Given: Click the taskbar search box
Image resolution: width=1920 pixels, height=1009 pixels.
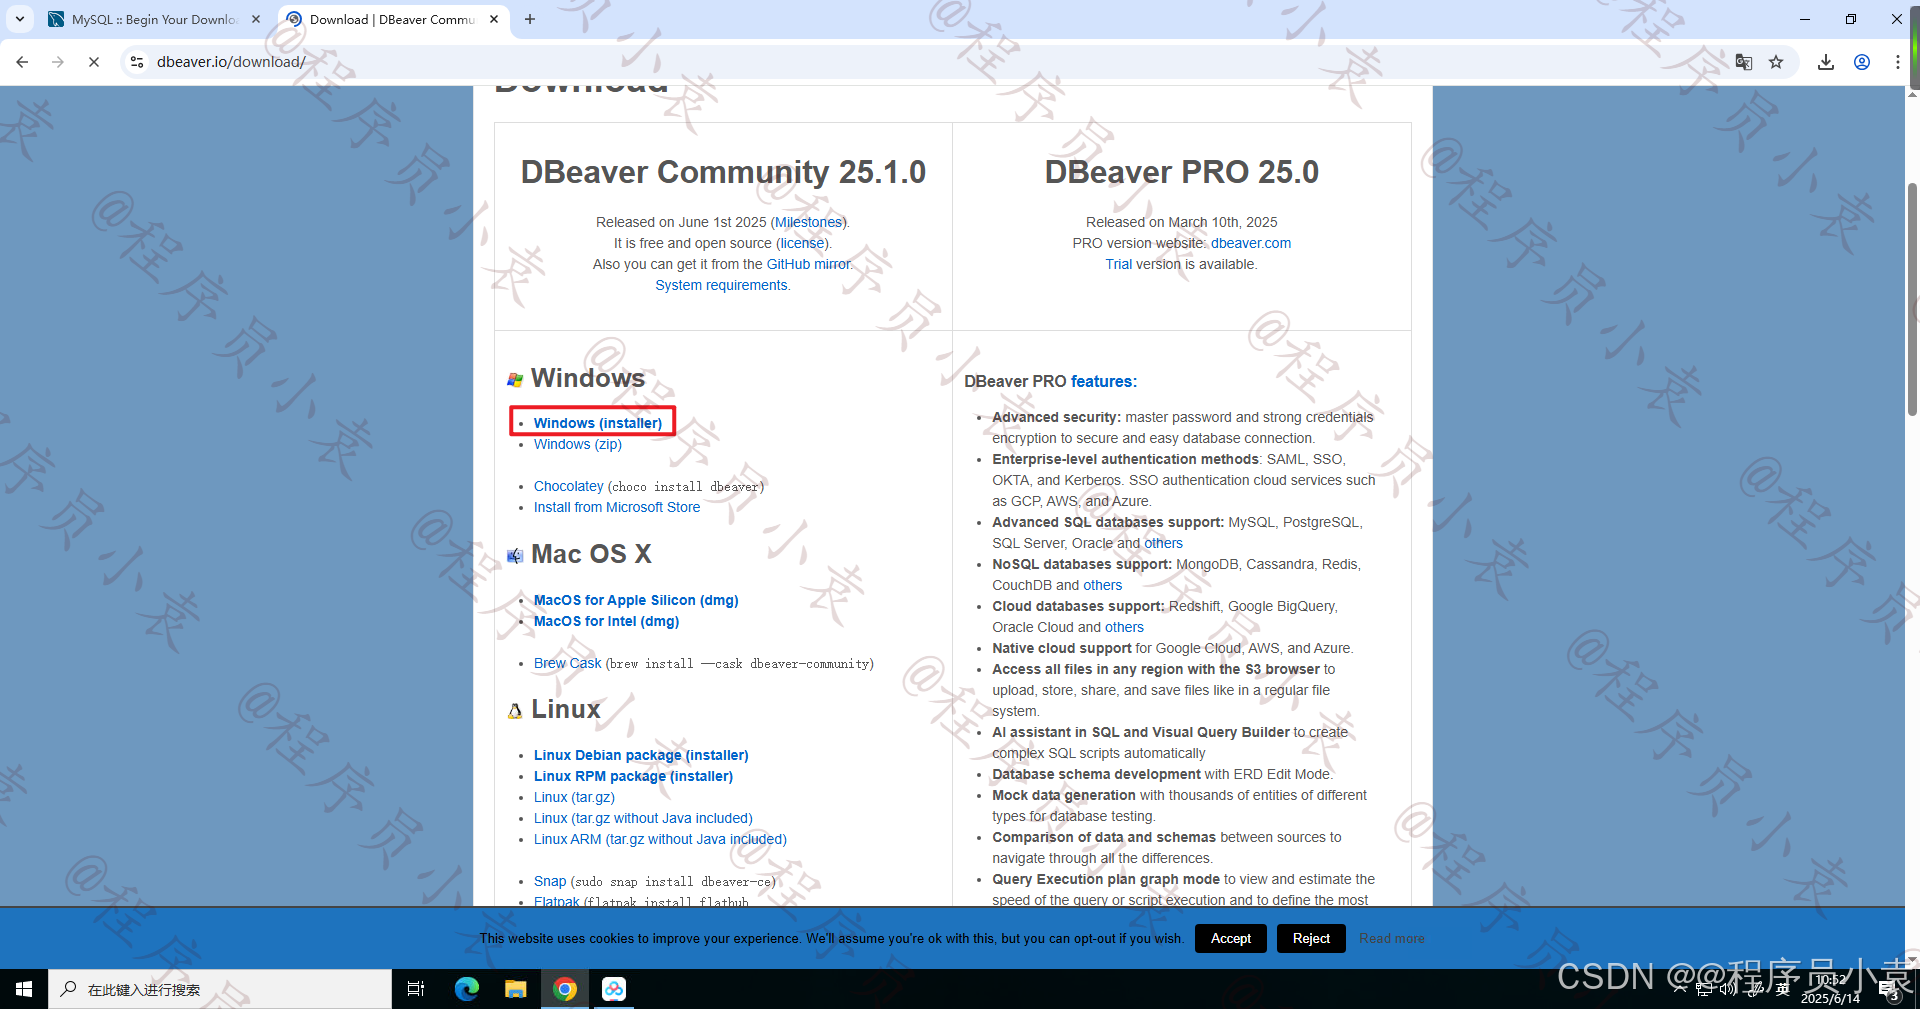Looking at the screenshot, I should click(x=220, y=989).
